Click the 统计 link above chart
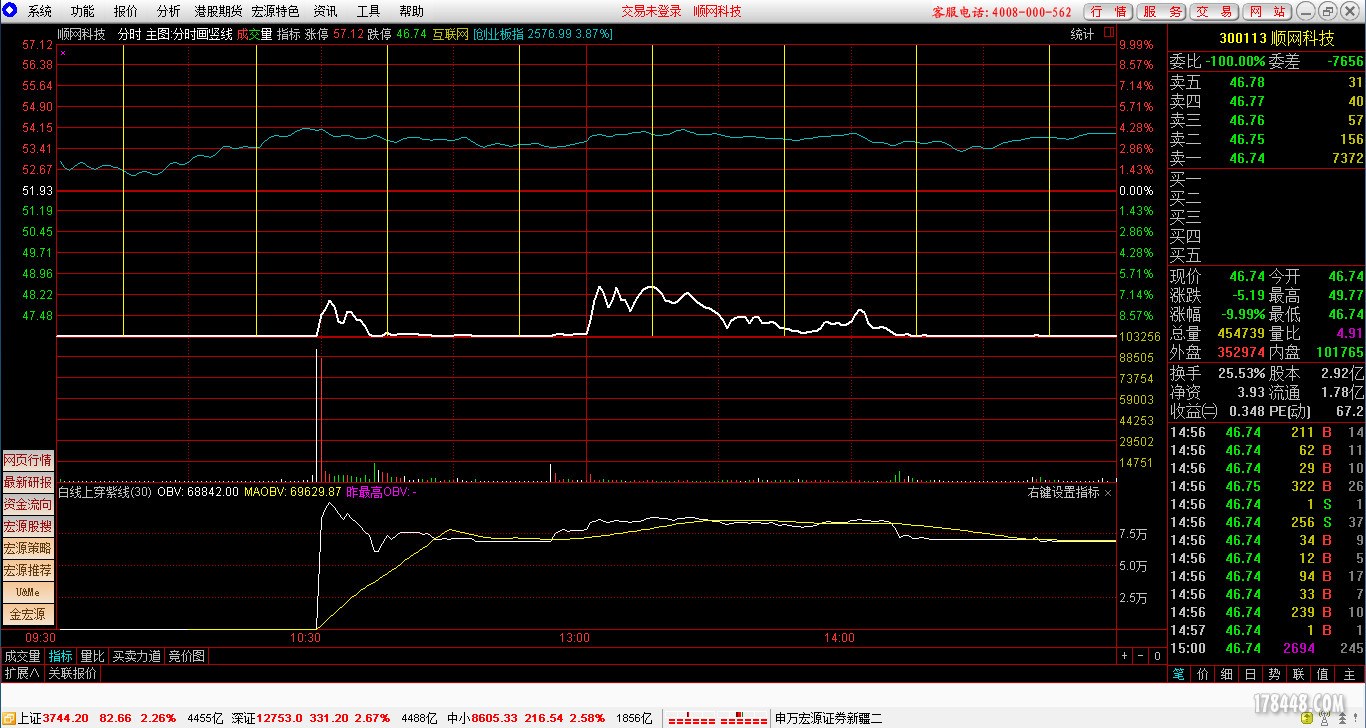 tap(1082, 34)
